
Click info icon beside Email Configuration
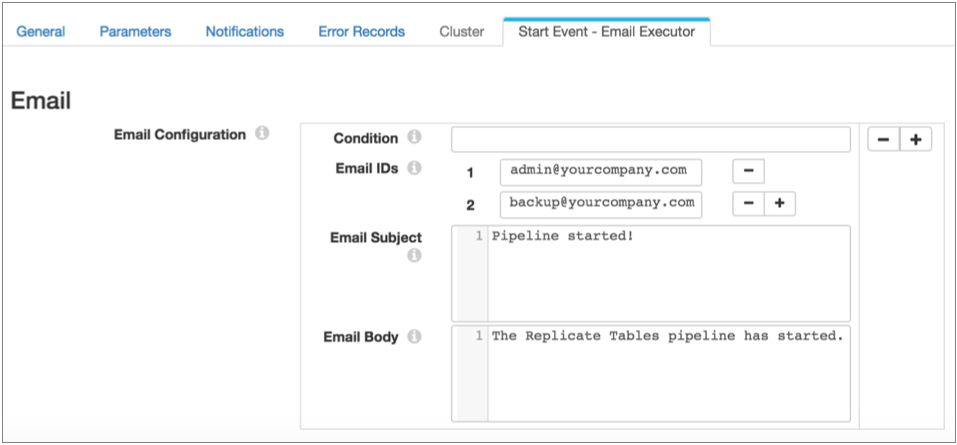(262, 133)
